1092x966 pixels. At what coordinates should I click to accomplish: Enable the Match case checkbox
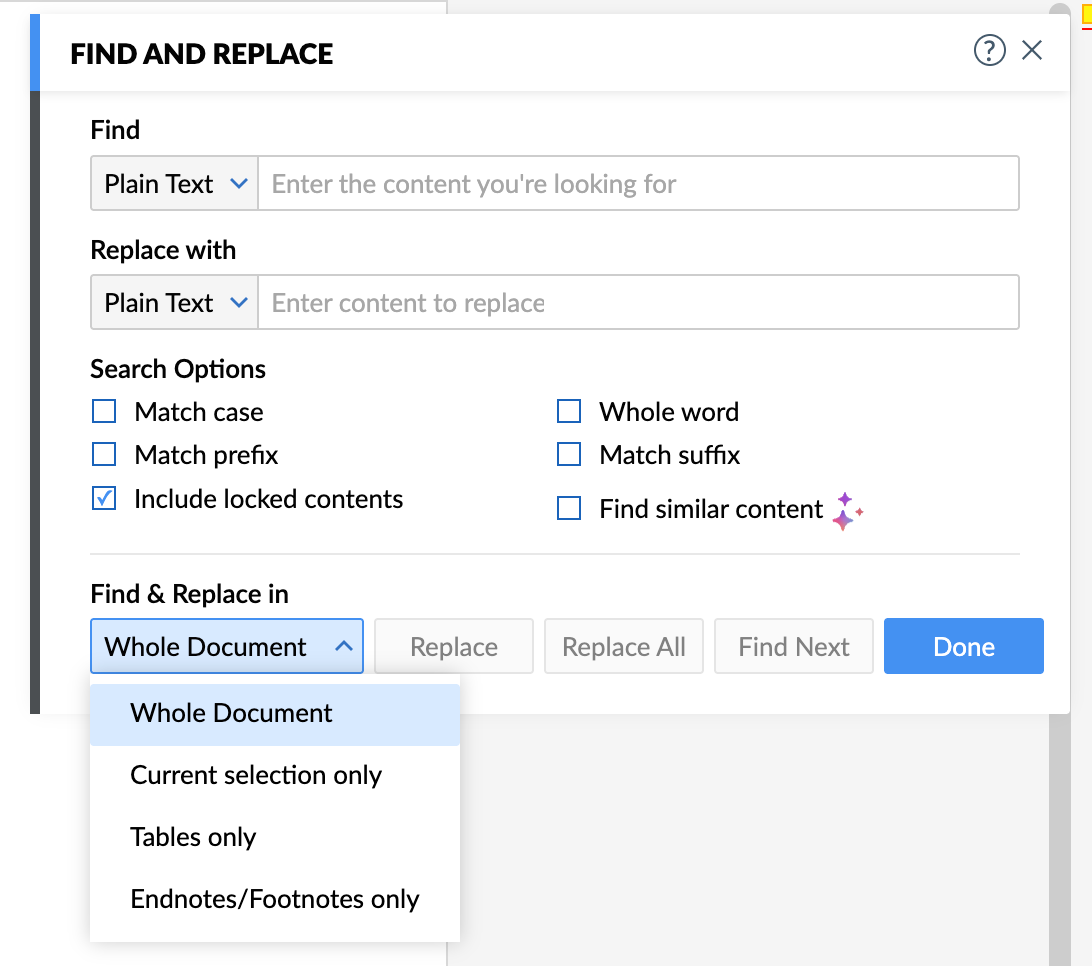click(x=104, y=411)
